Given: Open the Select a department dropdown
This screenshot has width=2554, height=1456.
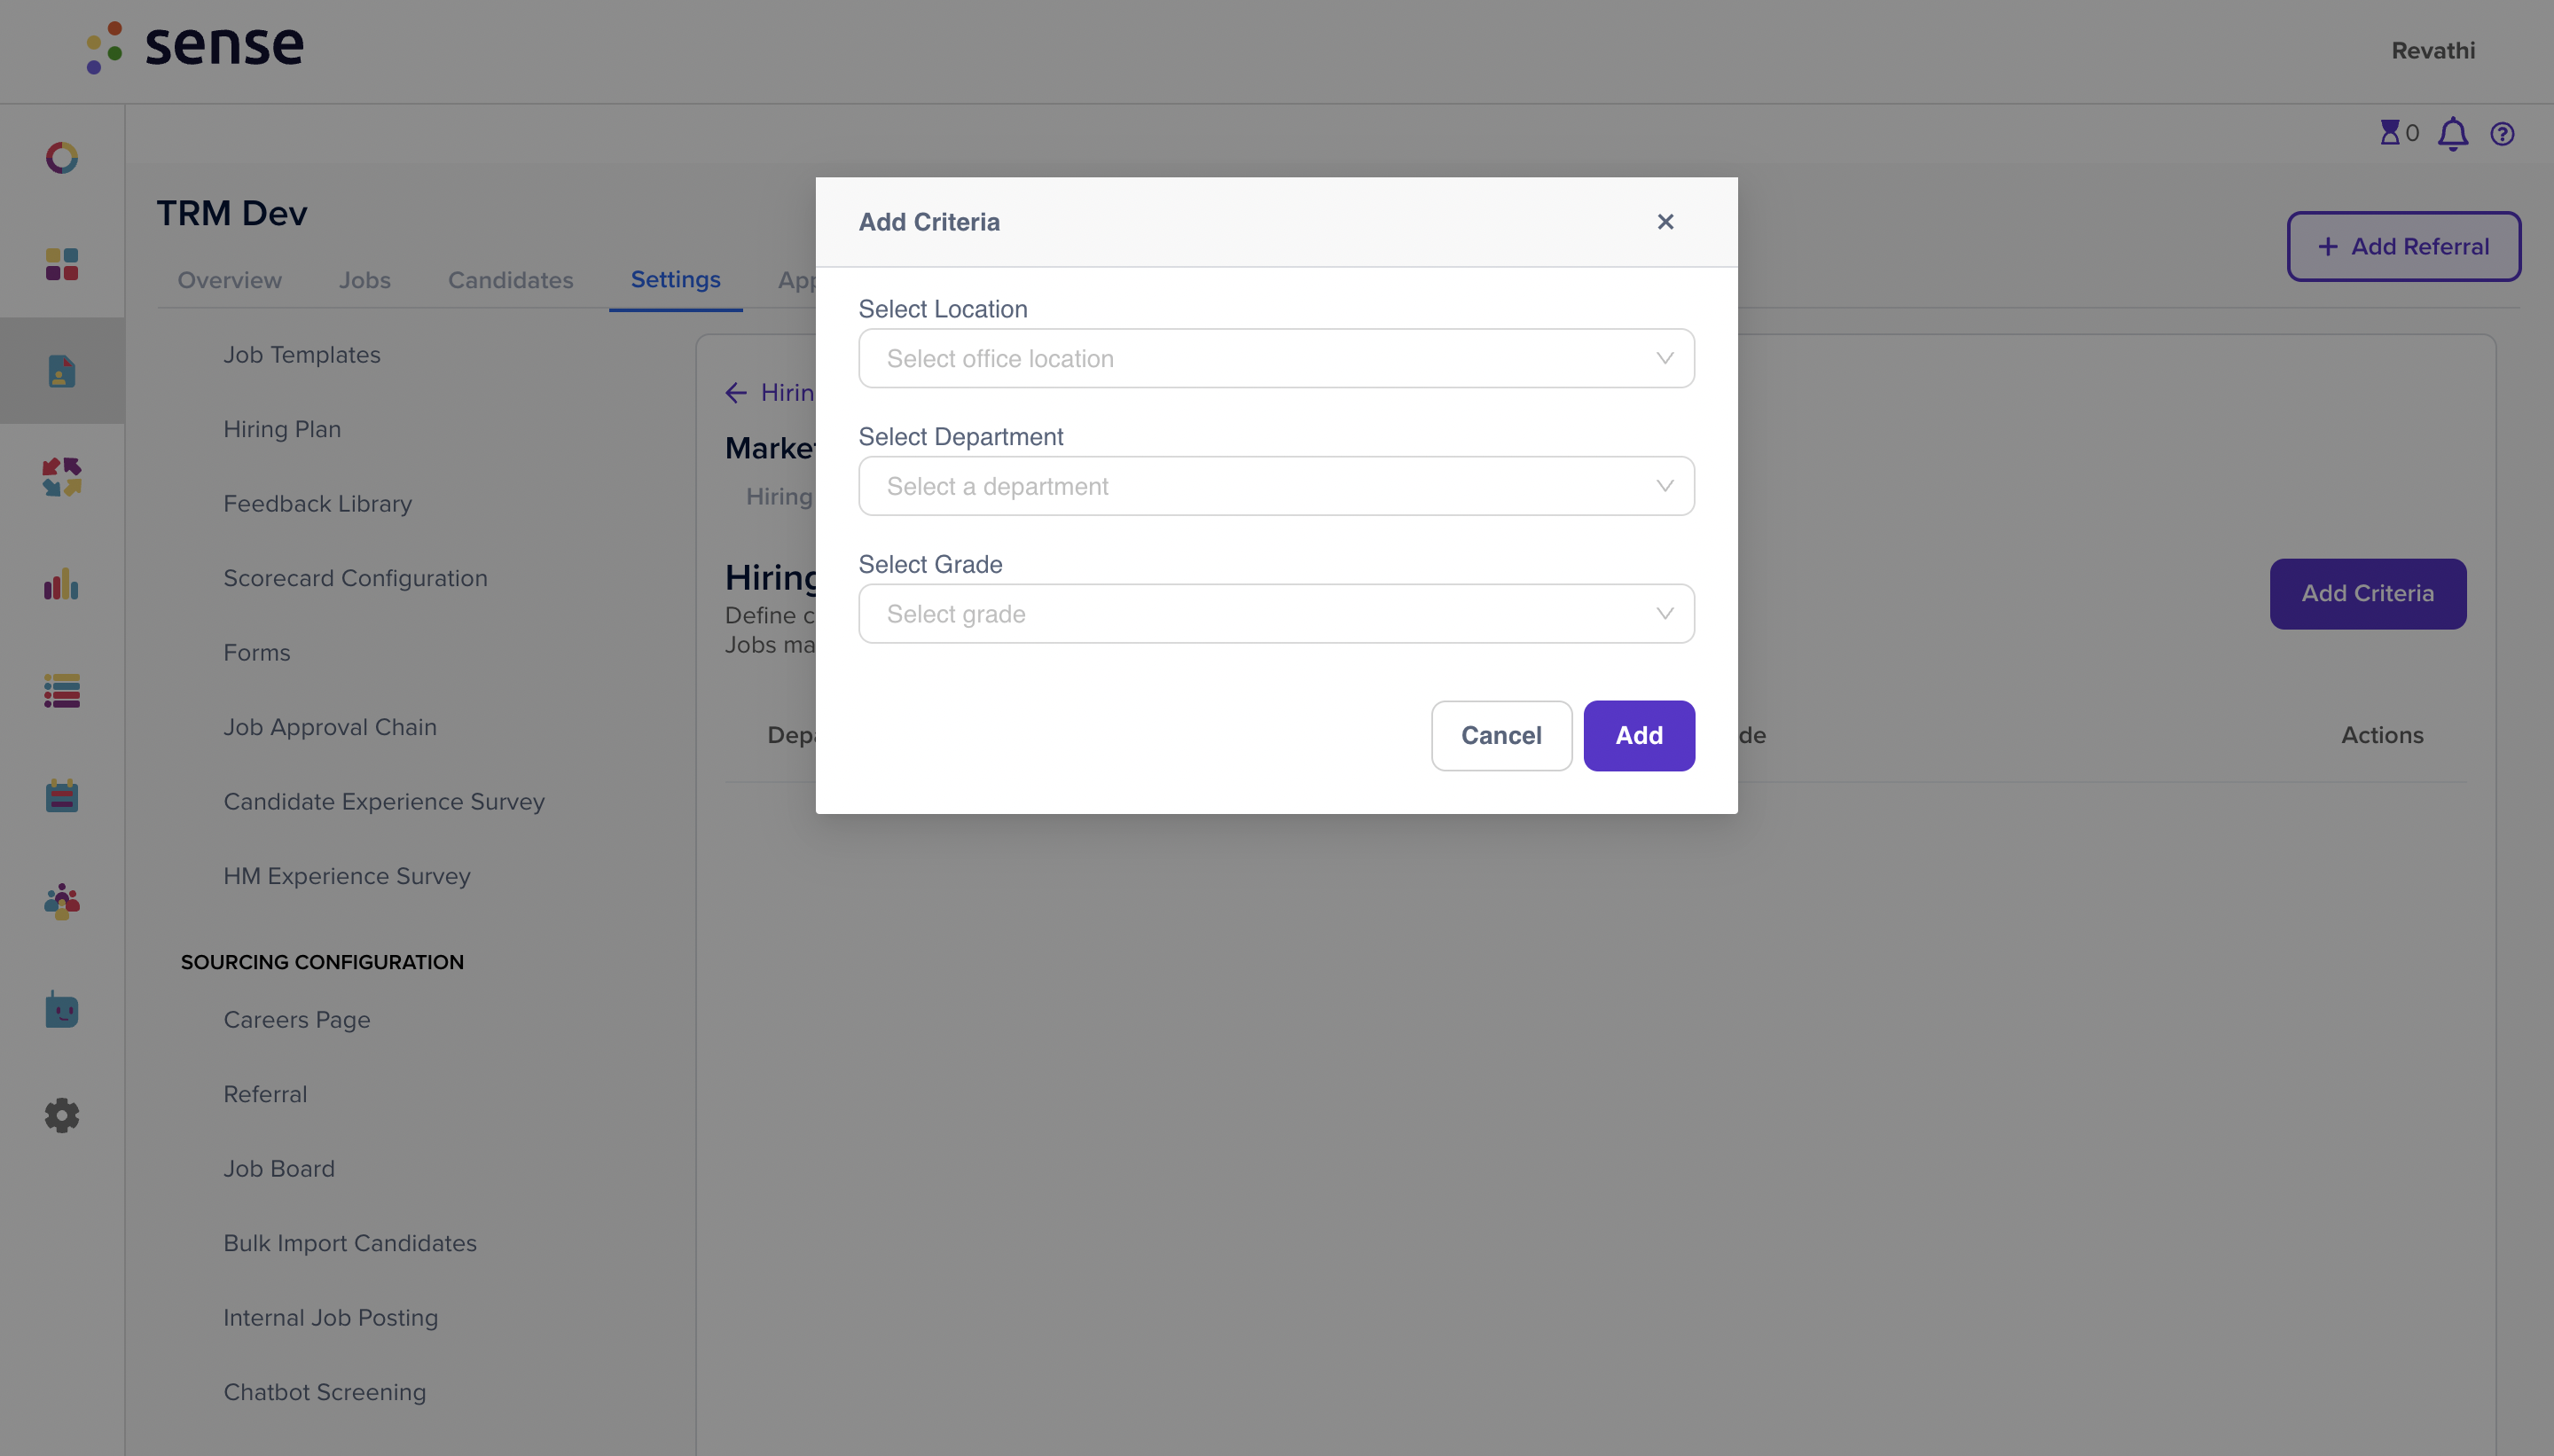Looking at the screenshot, I should (1276, 486).
